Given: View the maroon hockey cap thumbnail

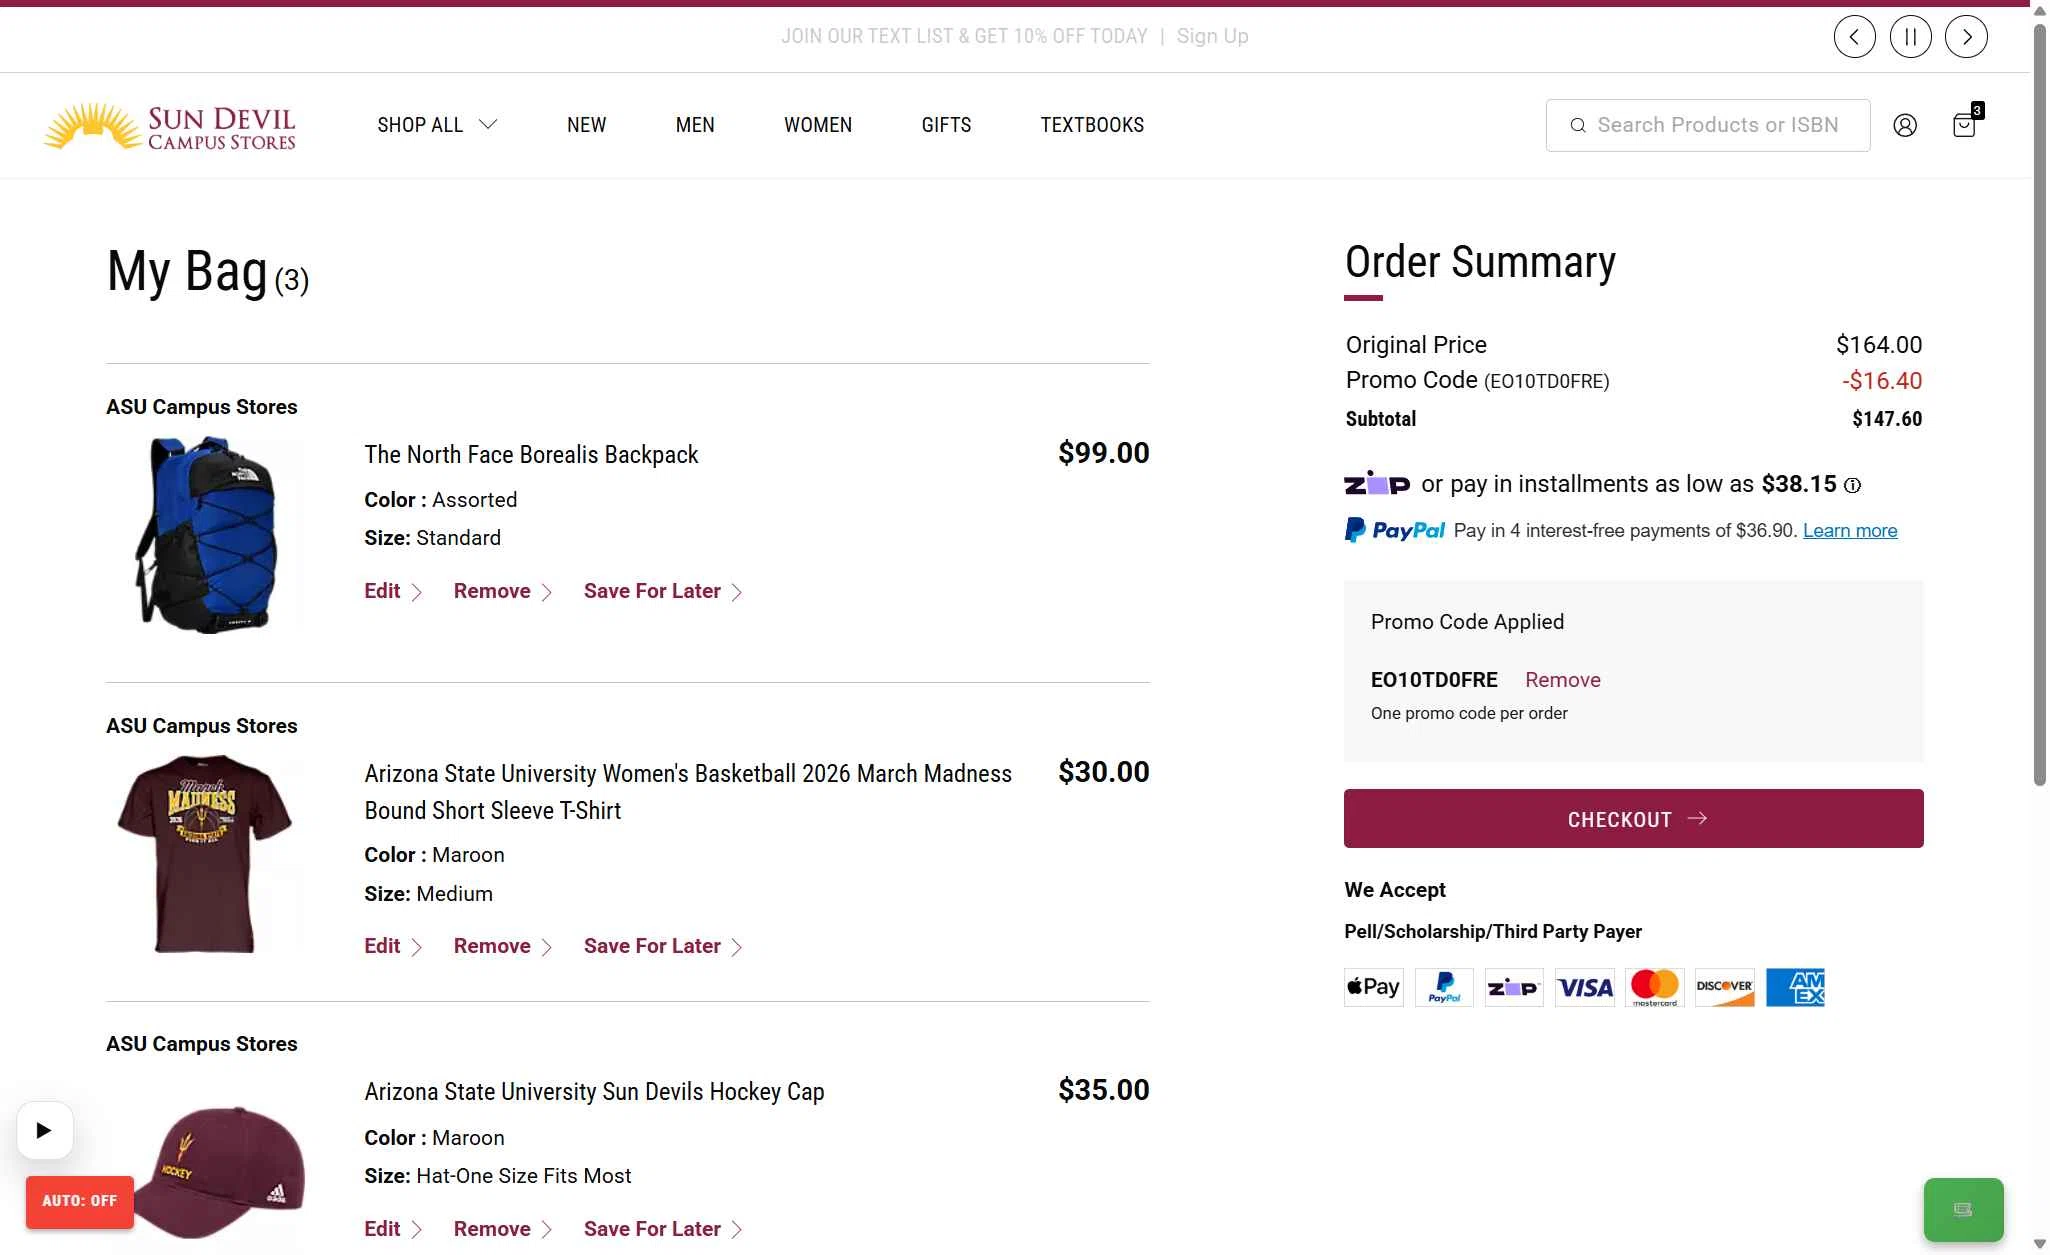Looking at the screenshot, I should click(218, 1172).
